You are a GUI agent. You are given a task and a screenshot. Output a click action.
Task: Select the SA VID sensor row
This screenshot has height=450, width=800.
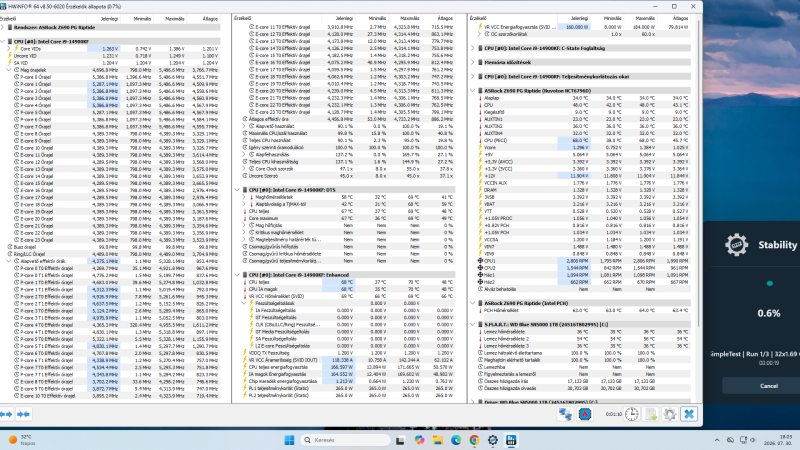pyautogui.click(x=110, y=63)
